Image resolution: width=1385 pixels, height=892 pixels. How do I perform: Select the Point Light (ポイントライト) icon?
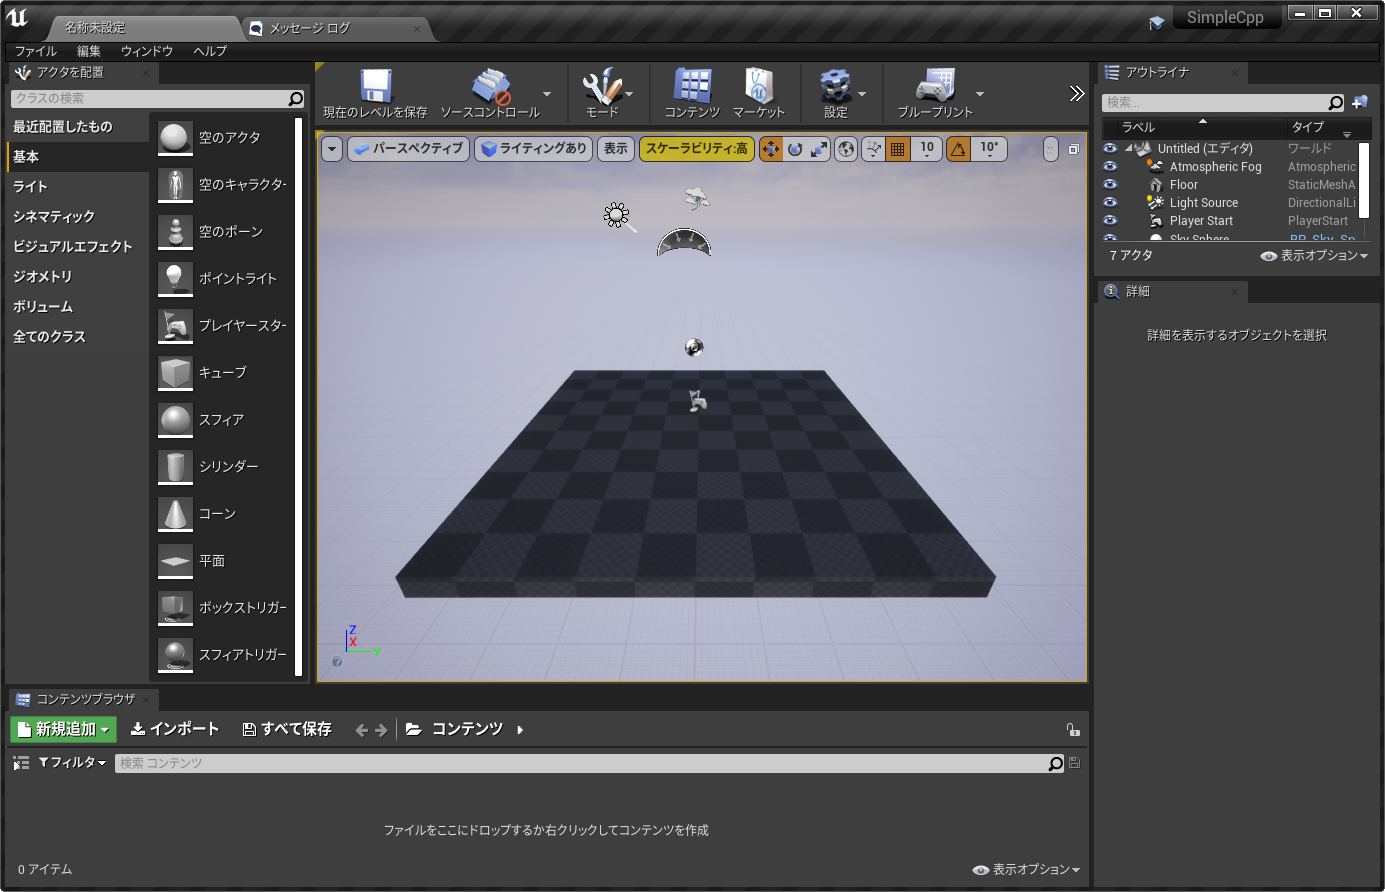(x=175, y=279)
